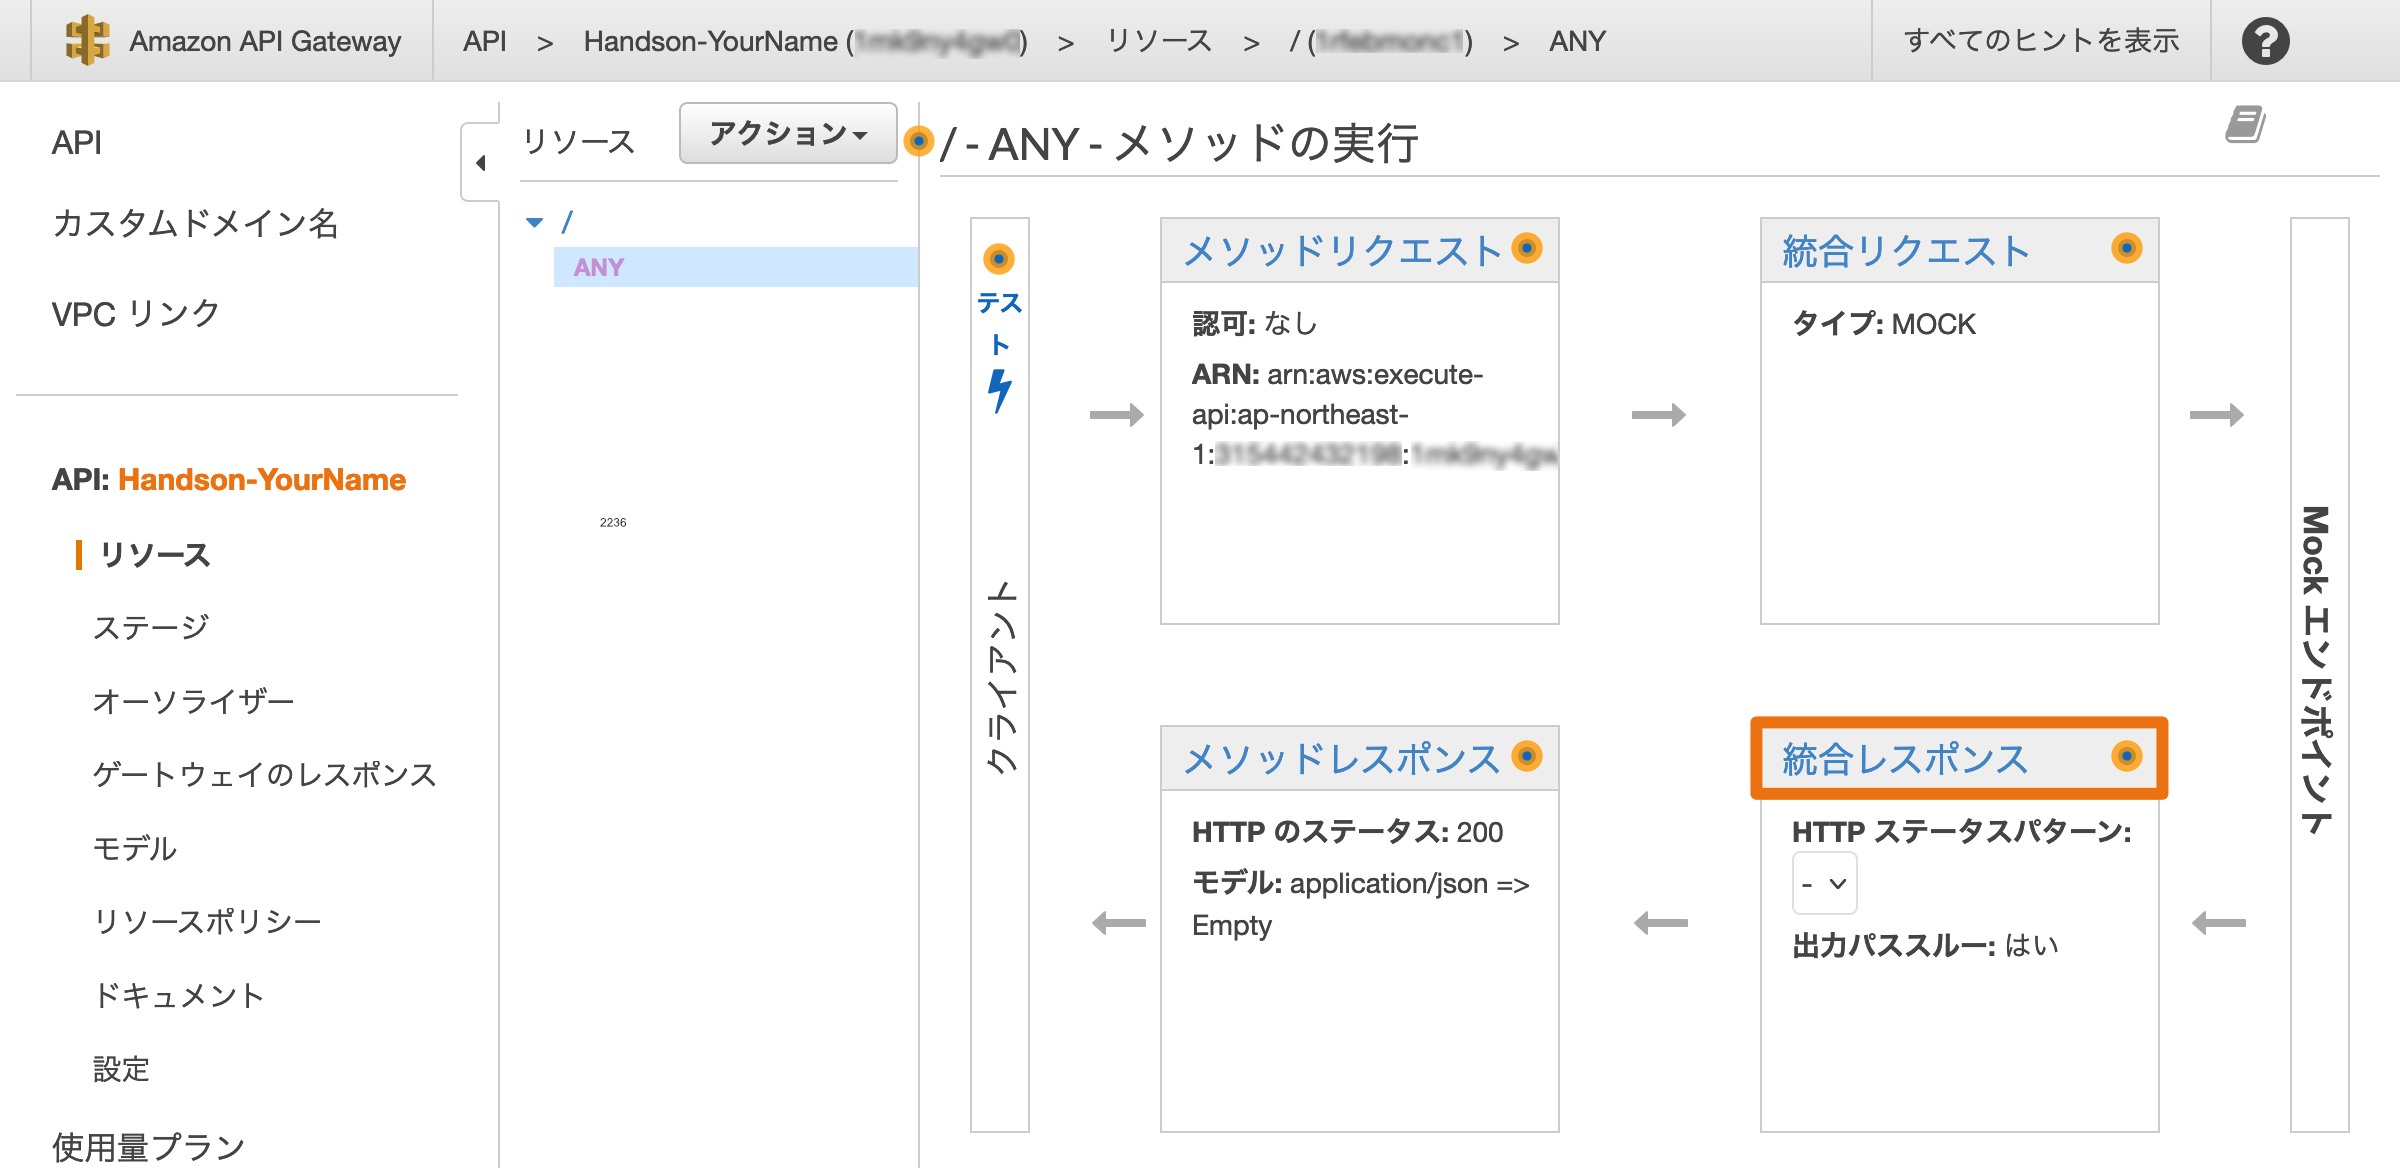Screen dimensions: 2400x1168
Task: Click hint dot in メソッドレスポンス header
Action: [x=1526, y=756]
